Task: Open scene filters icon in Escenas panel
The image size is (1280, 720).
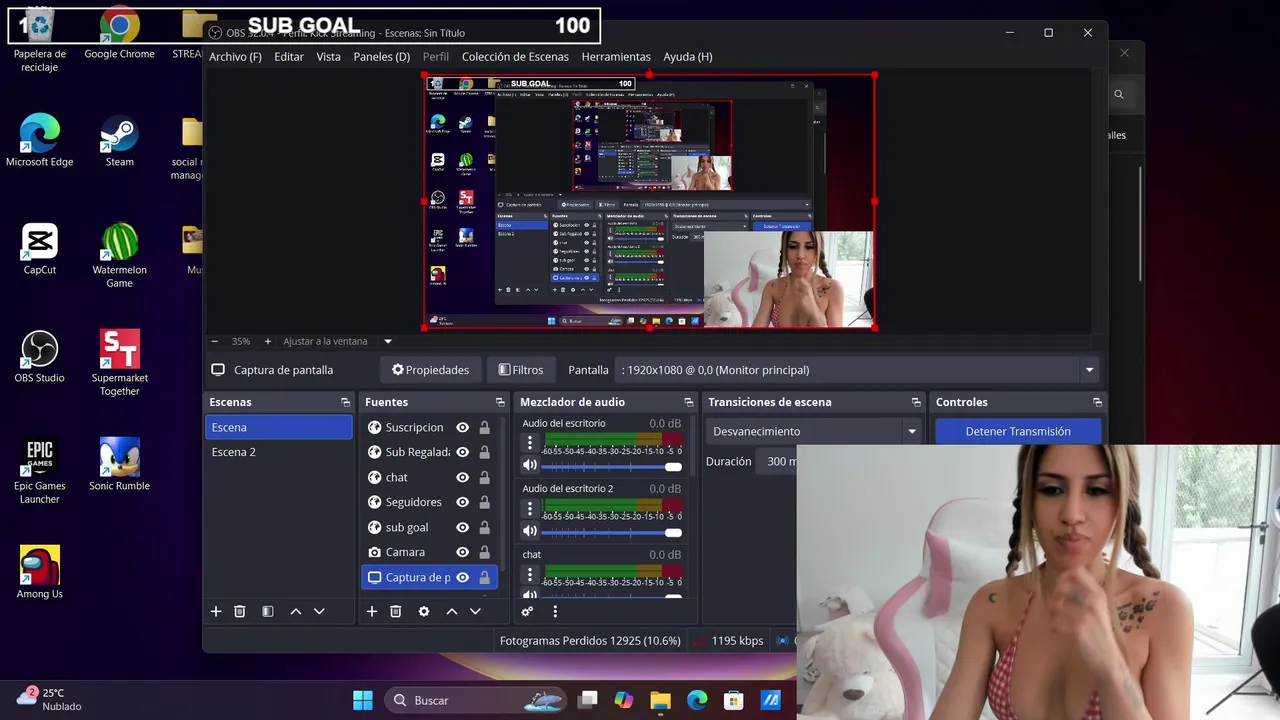Action: pyautogui.click(x=268, y=611)
